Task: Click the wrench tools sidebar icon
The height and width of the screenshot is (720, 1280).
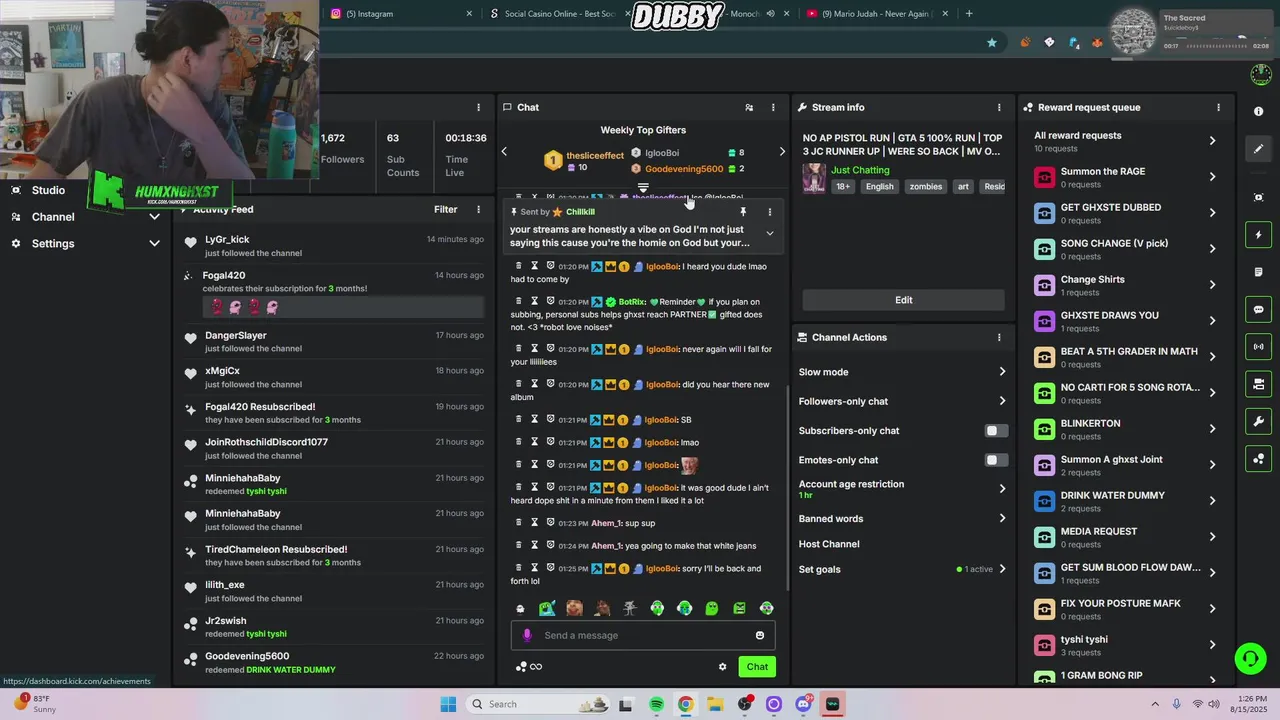Action: 1259,421
